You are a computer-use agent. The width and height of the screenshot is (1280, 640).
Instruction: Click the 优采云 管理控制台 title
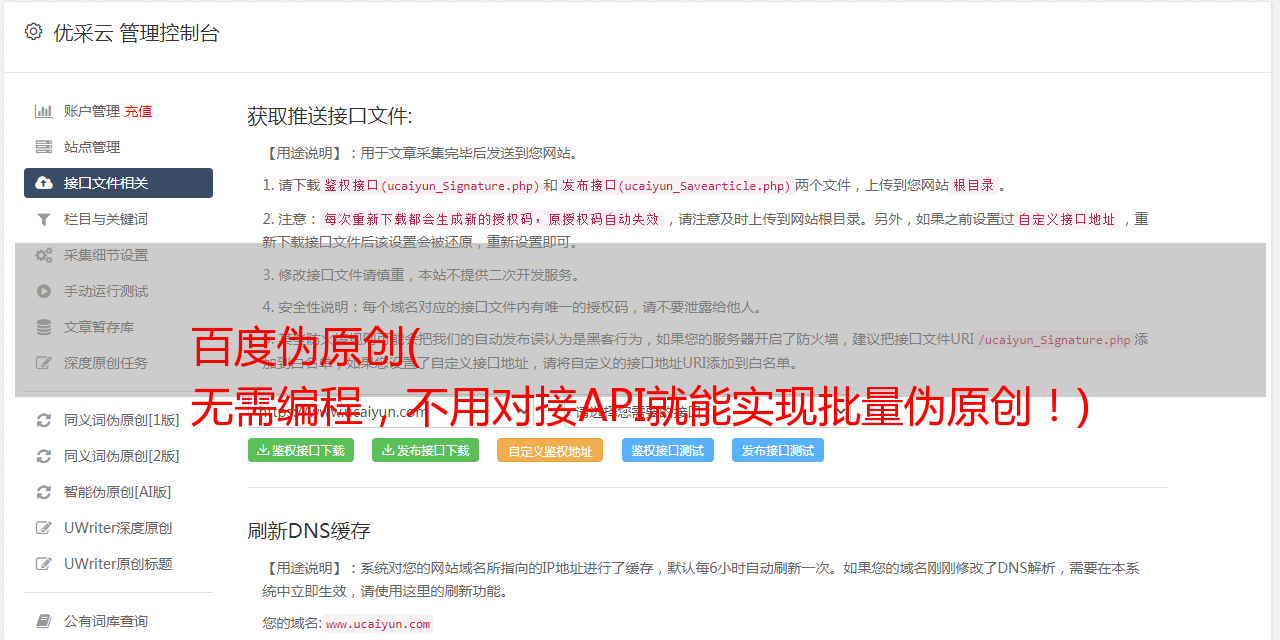pyautogui.click(x=136, y=33)
